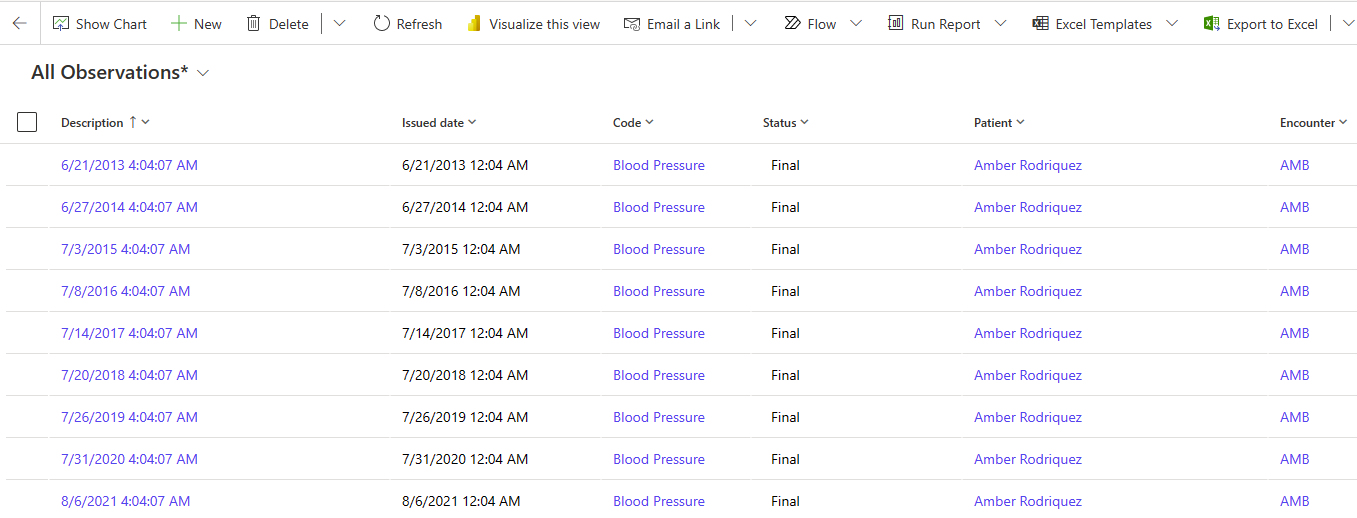Viewport: 1357px width, 518px height.
Task: Open Blood Pressure code in the 8/6/2021 row
Action: click(659, 501)
